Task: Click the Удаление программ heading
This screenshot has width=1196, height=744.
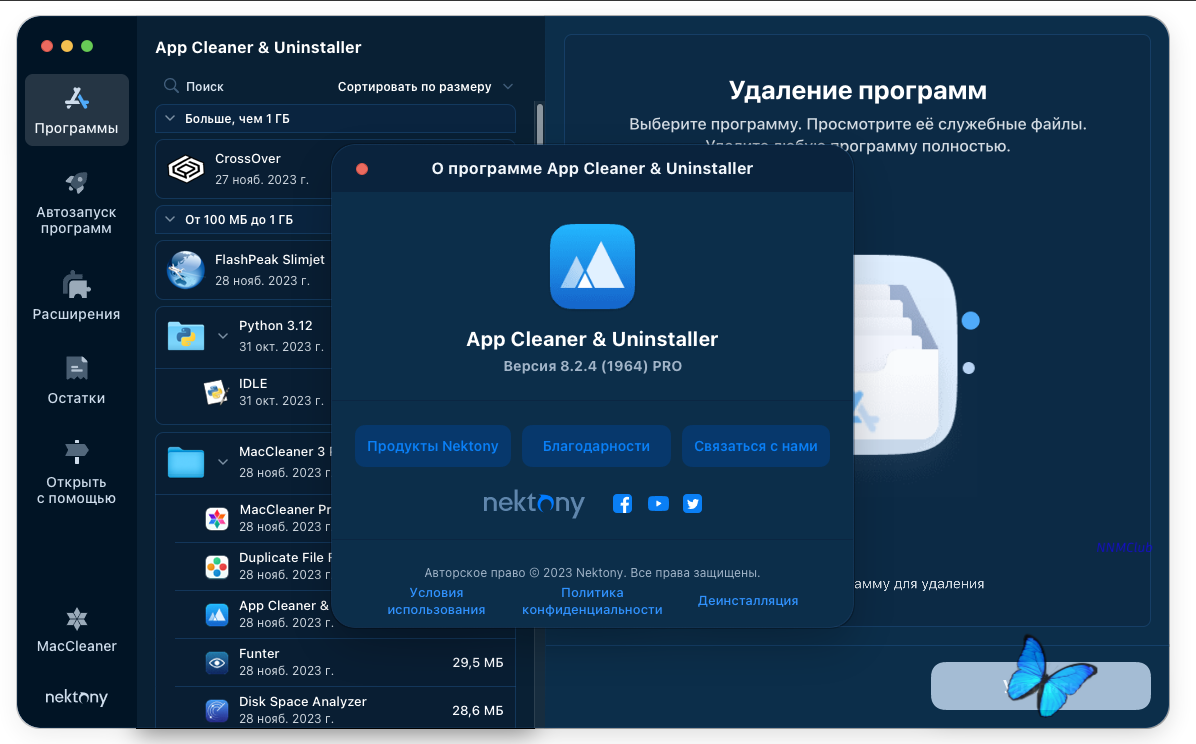Action: click(857, 91)
